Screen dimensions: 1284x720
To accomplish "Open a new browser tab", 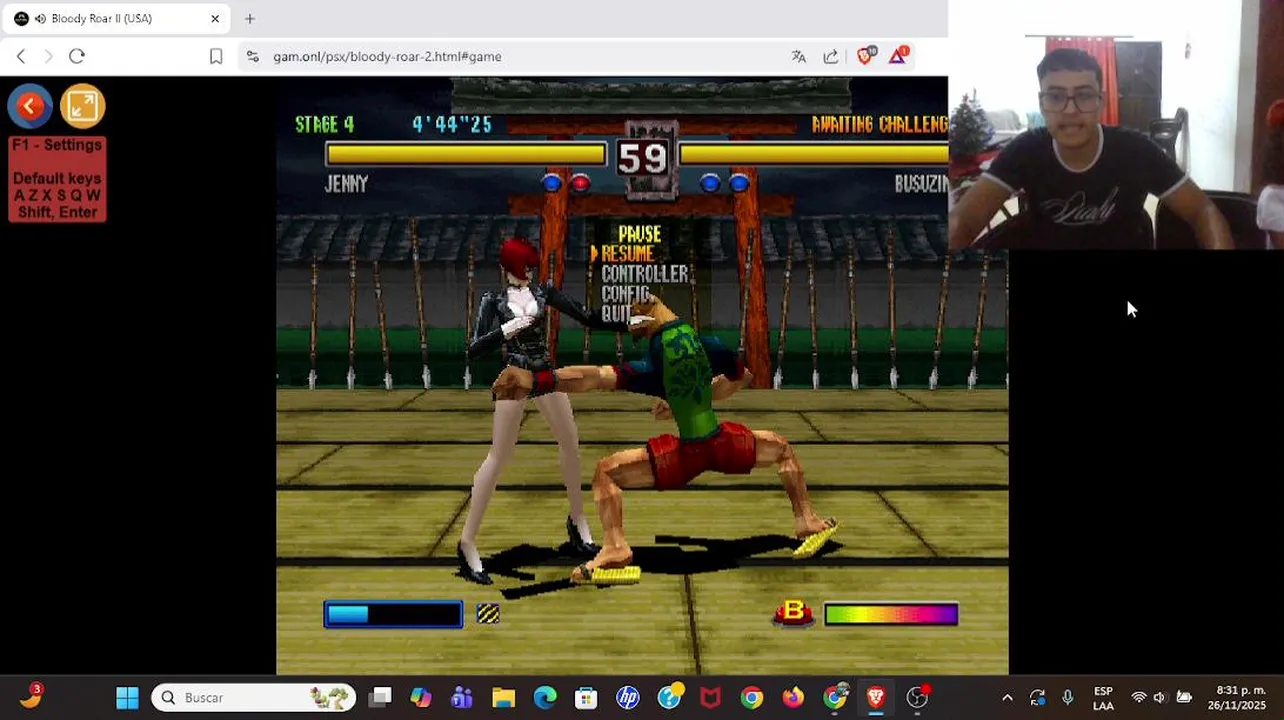I will click(250, 18).
